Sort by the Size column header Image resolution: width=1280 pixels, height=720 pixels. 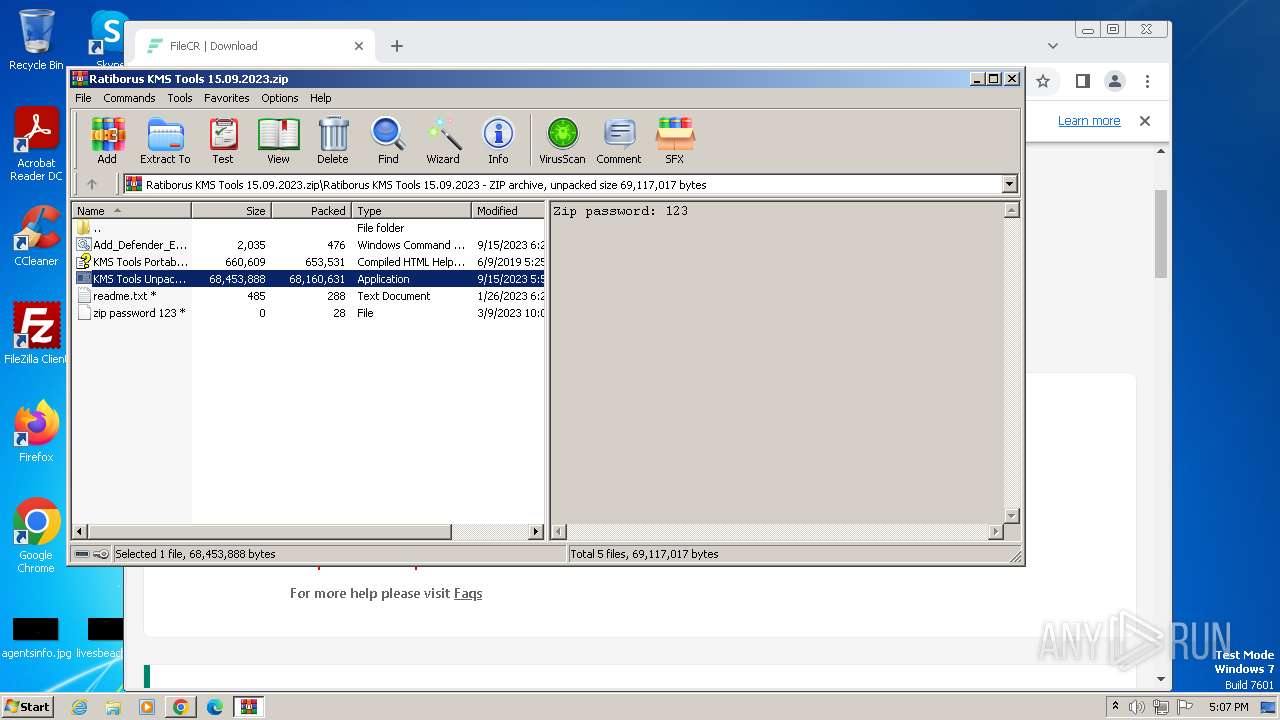231,210
